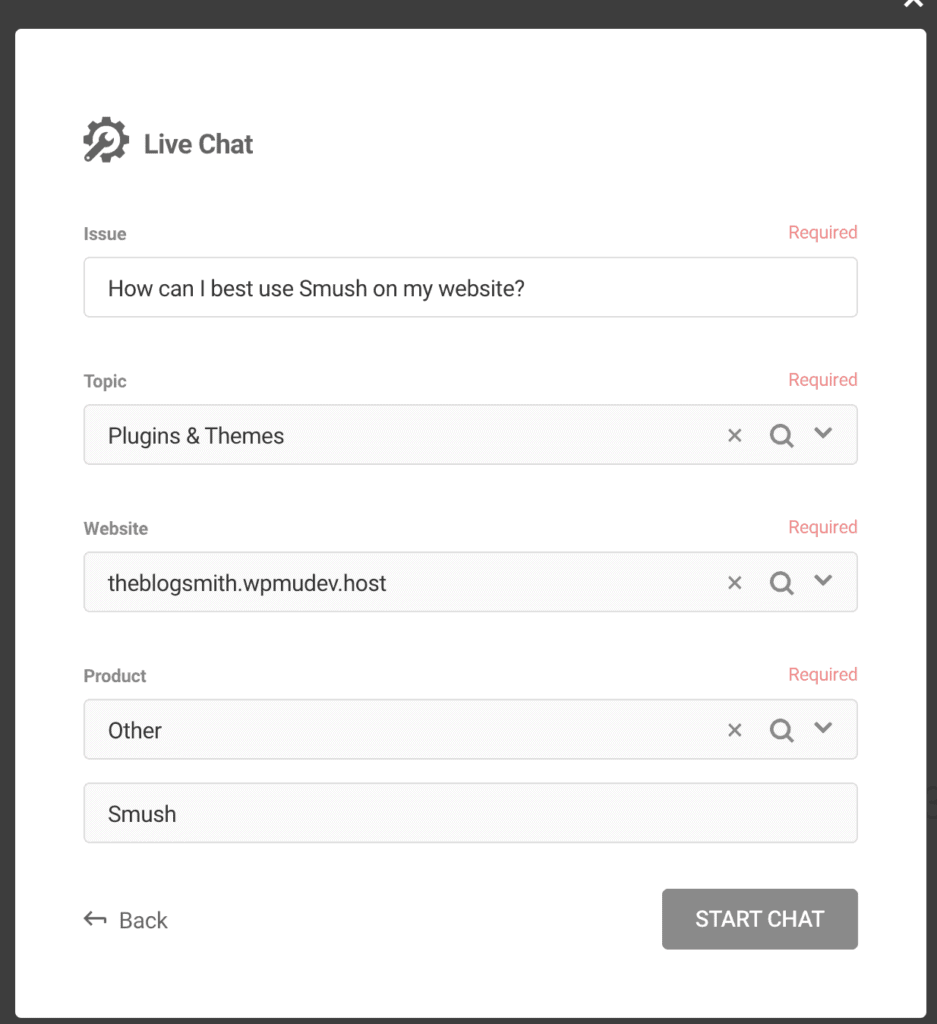Click the search magnifier in the Website field
The height and width of the screenshot is (1024, 937).
click(x=781, y=582)
